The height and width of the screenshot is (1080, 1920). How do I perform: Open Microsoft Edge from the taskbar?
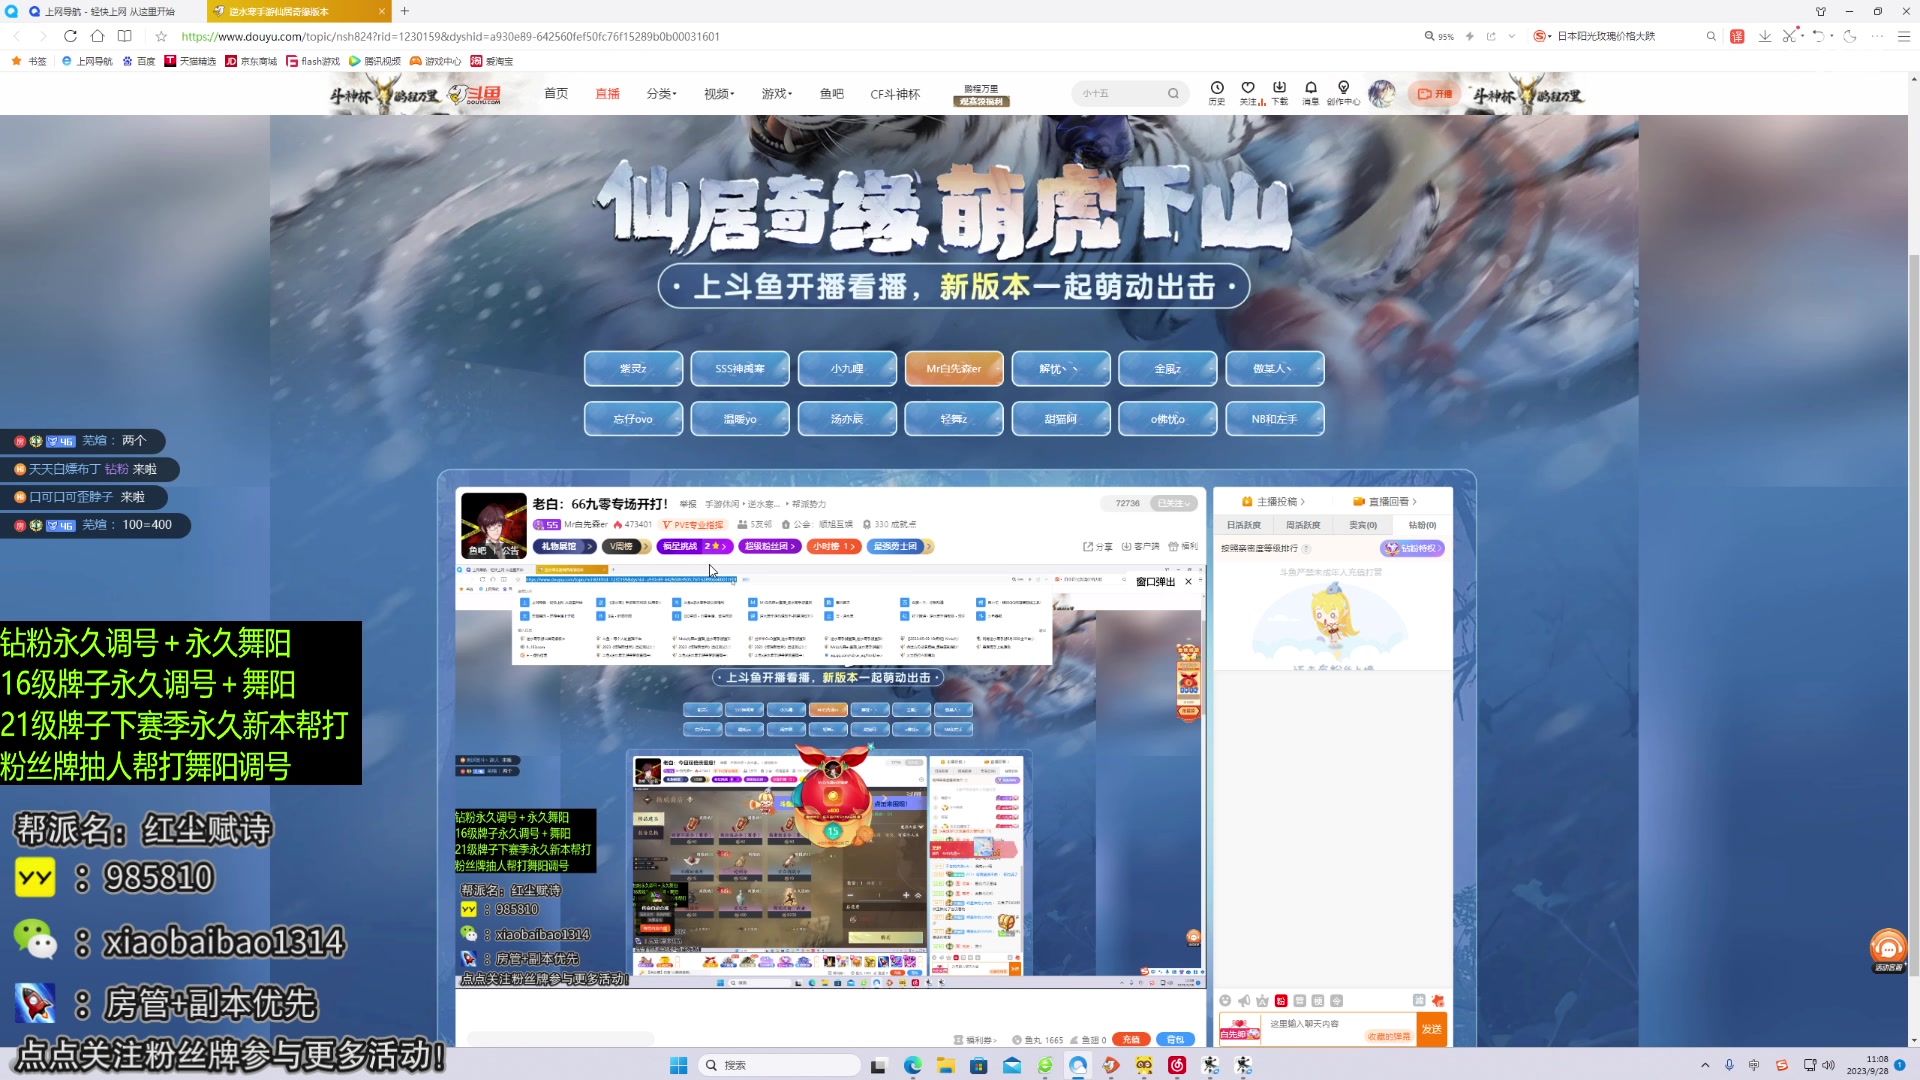[913, 1066]
